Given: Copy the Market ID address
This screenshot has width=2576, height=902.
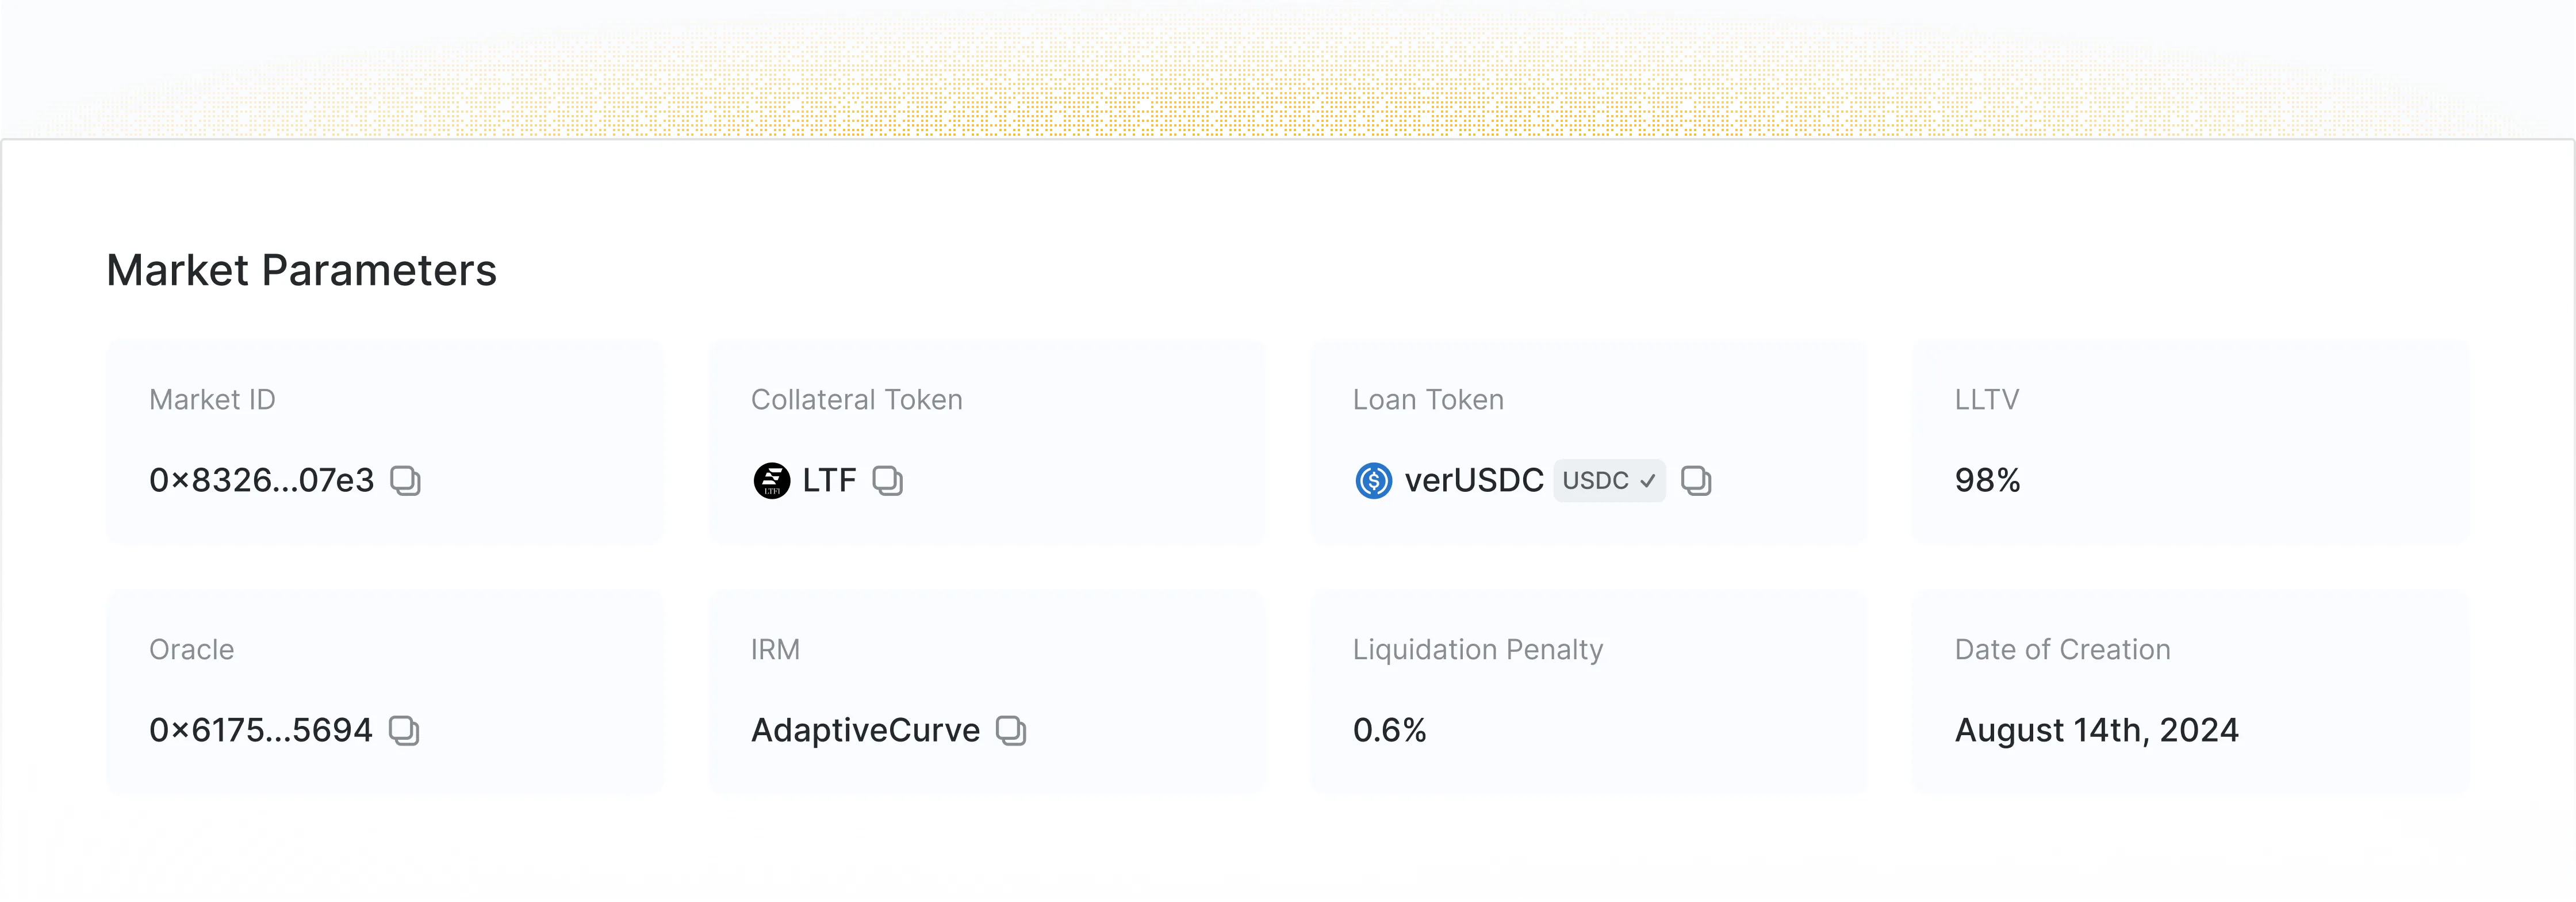Looking at the screenshot, I should [x=405, y=481].
